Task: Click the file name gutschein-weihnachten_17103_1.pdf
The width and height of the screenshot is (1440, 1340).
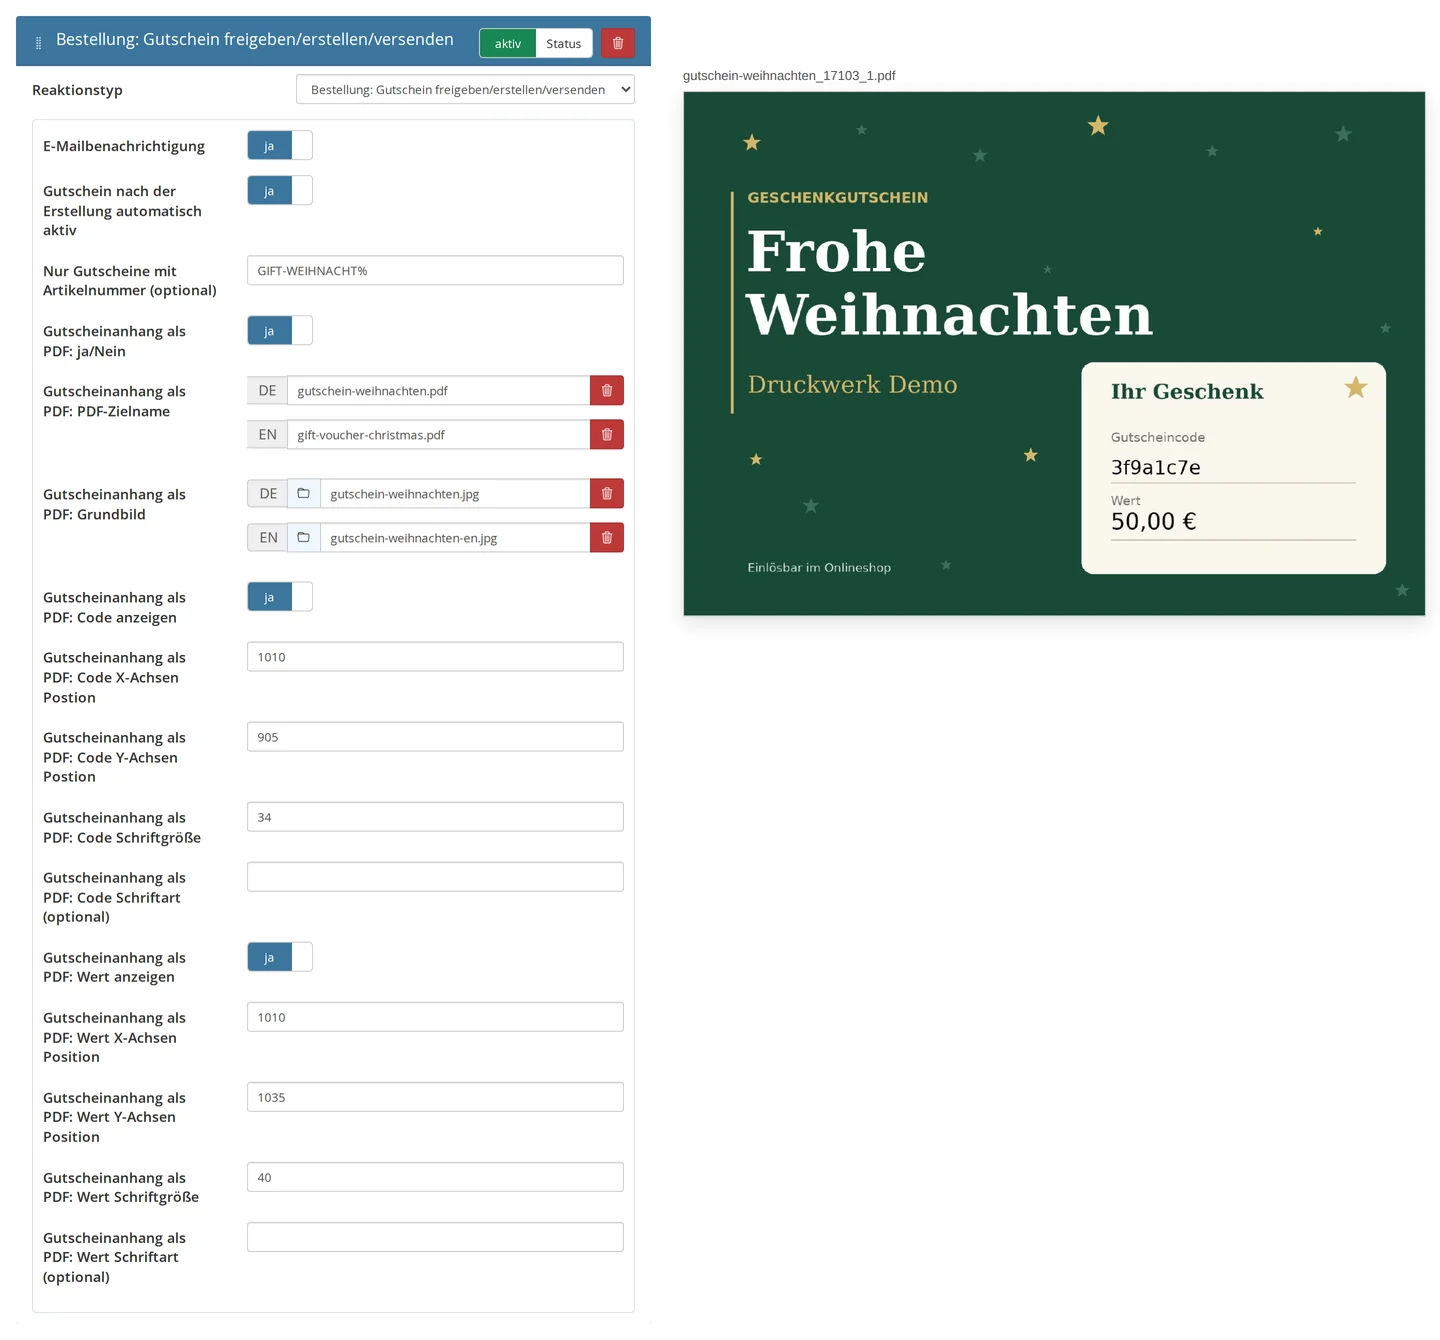Action: pyautogui.click(x=789, y=76)
